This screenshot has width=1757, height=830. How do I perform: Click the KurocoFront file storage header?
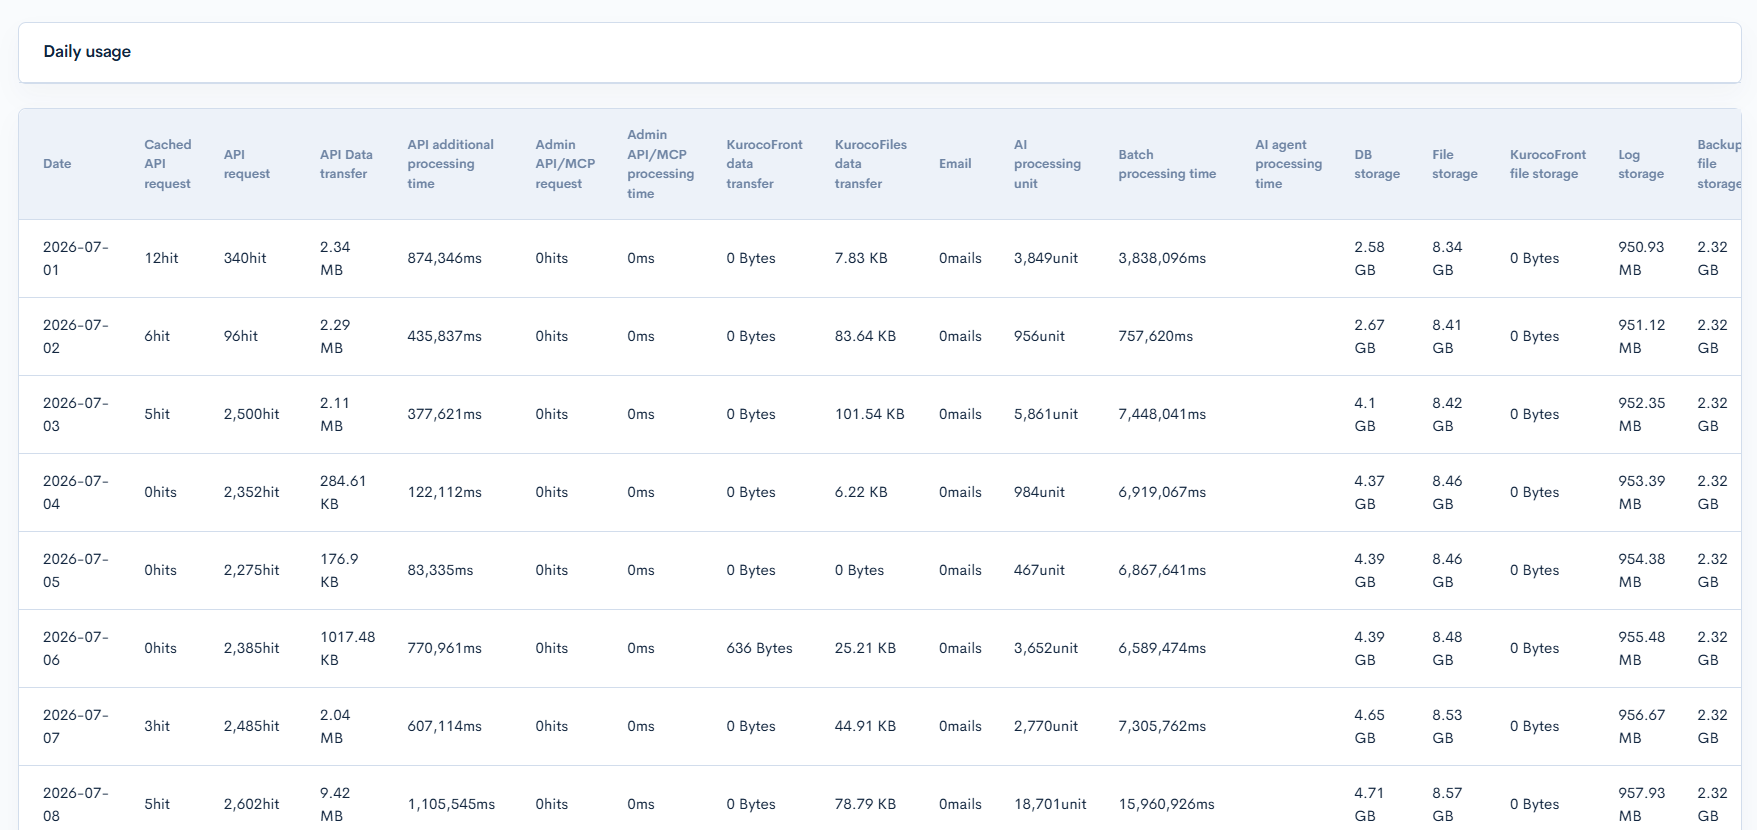tap(1548, 164)
